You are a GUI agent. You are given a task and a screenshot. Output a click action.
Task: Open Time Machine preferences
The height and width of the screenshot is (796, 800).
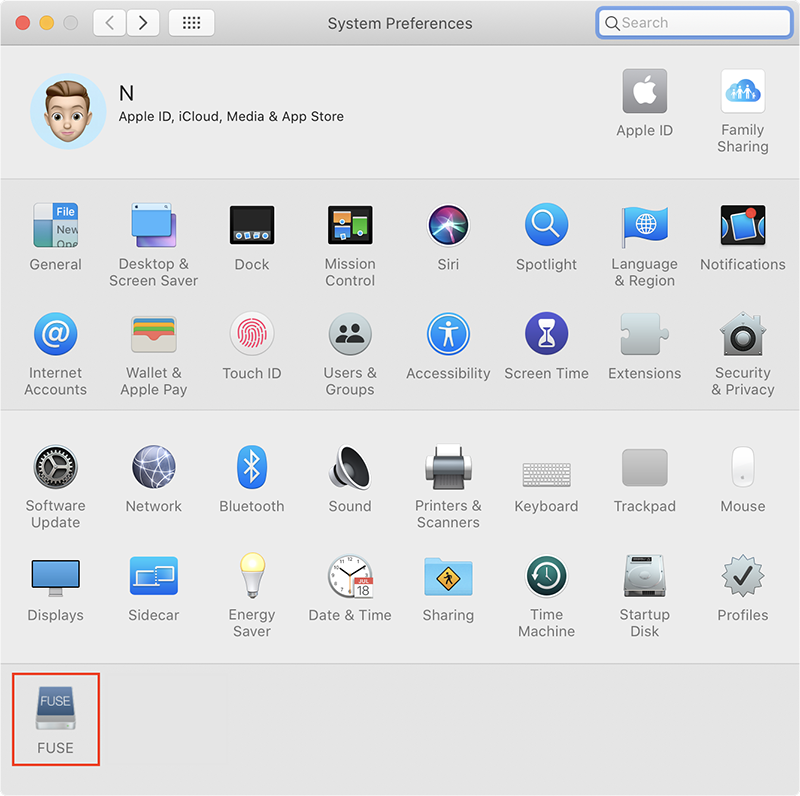point(546,576)
